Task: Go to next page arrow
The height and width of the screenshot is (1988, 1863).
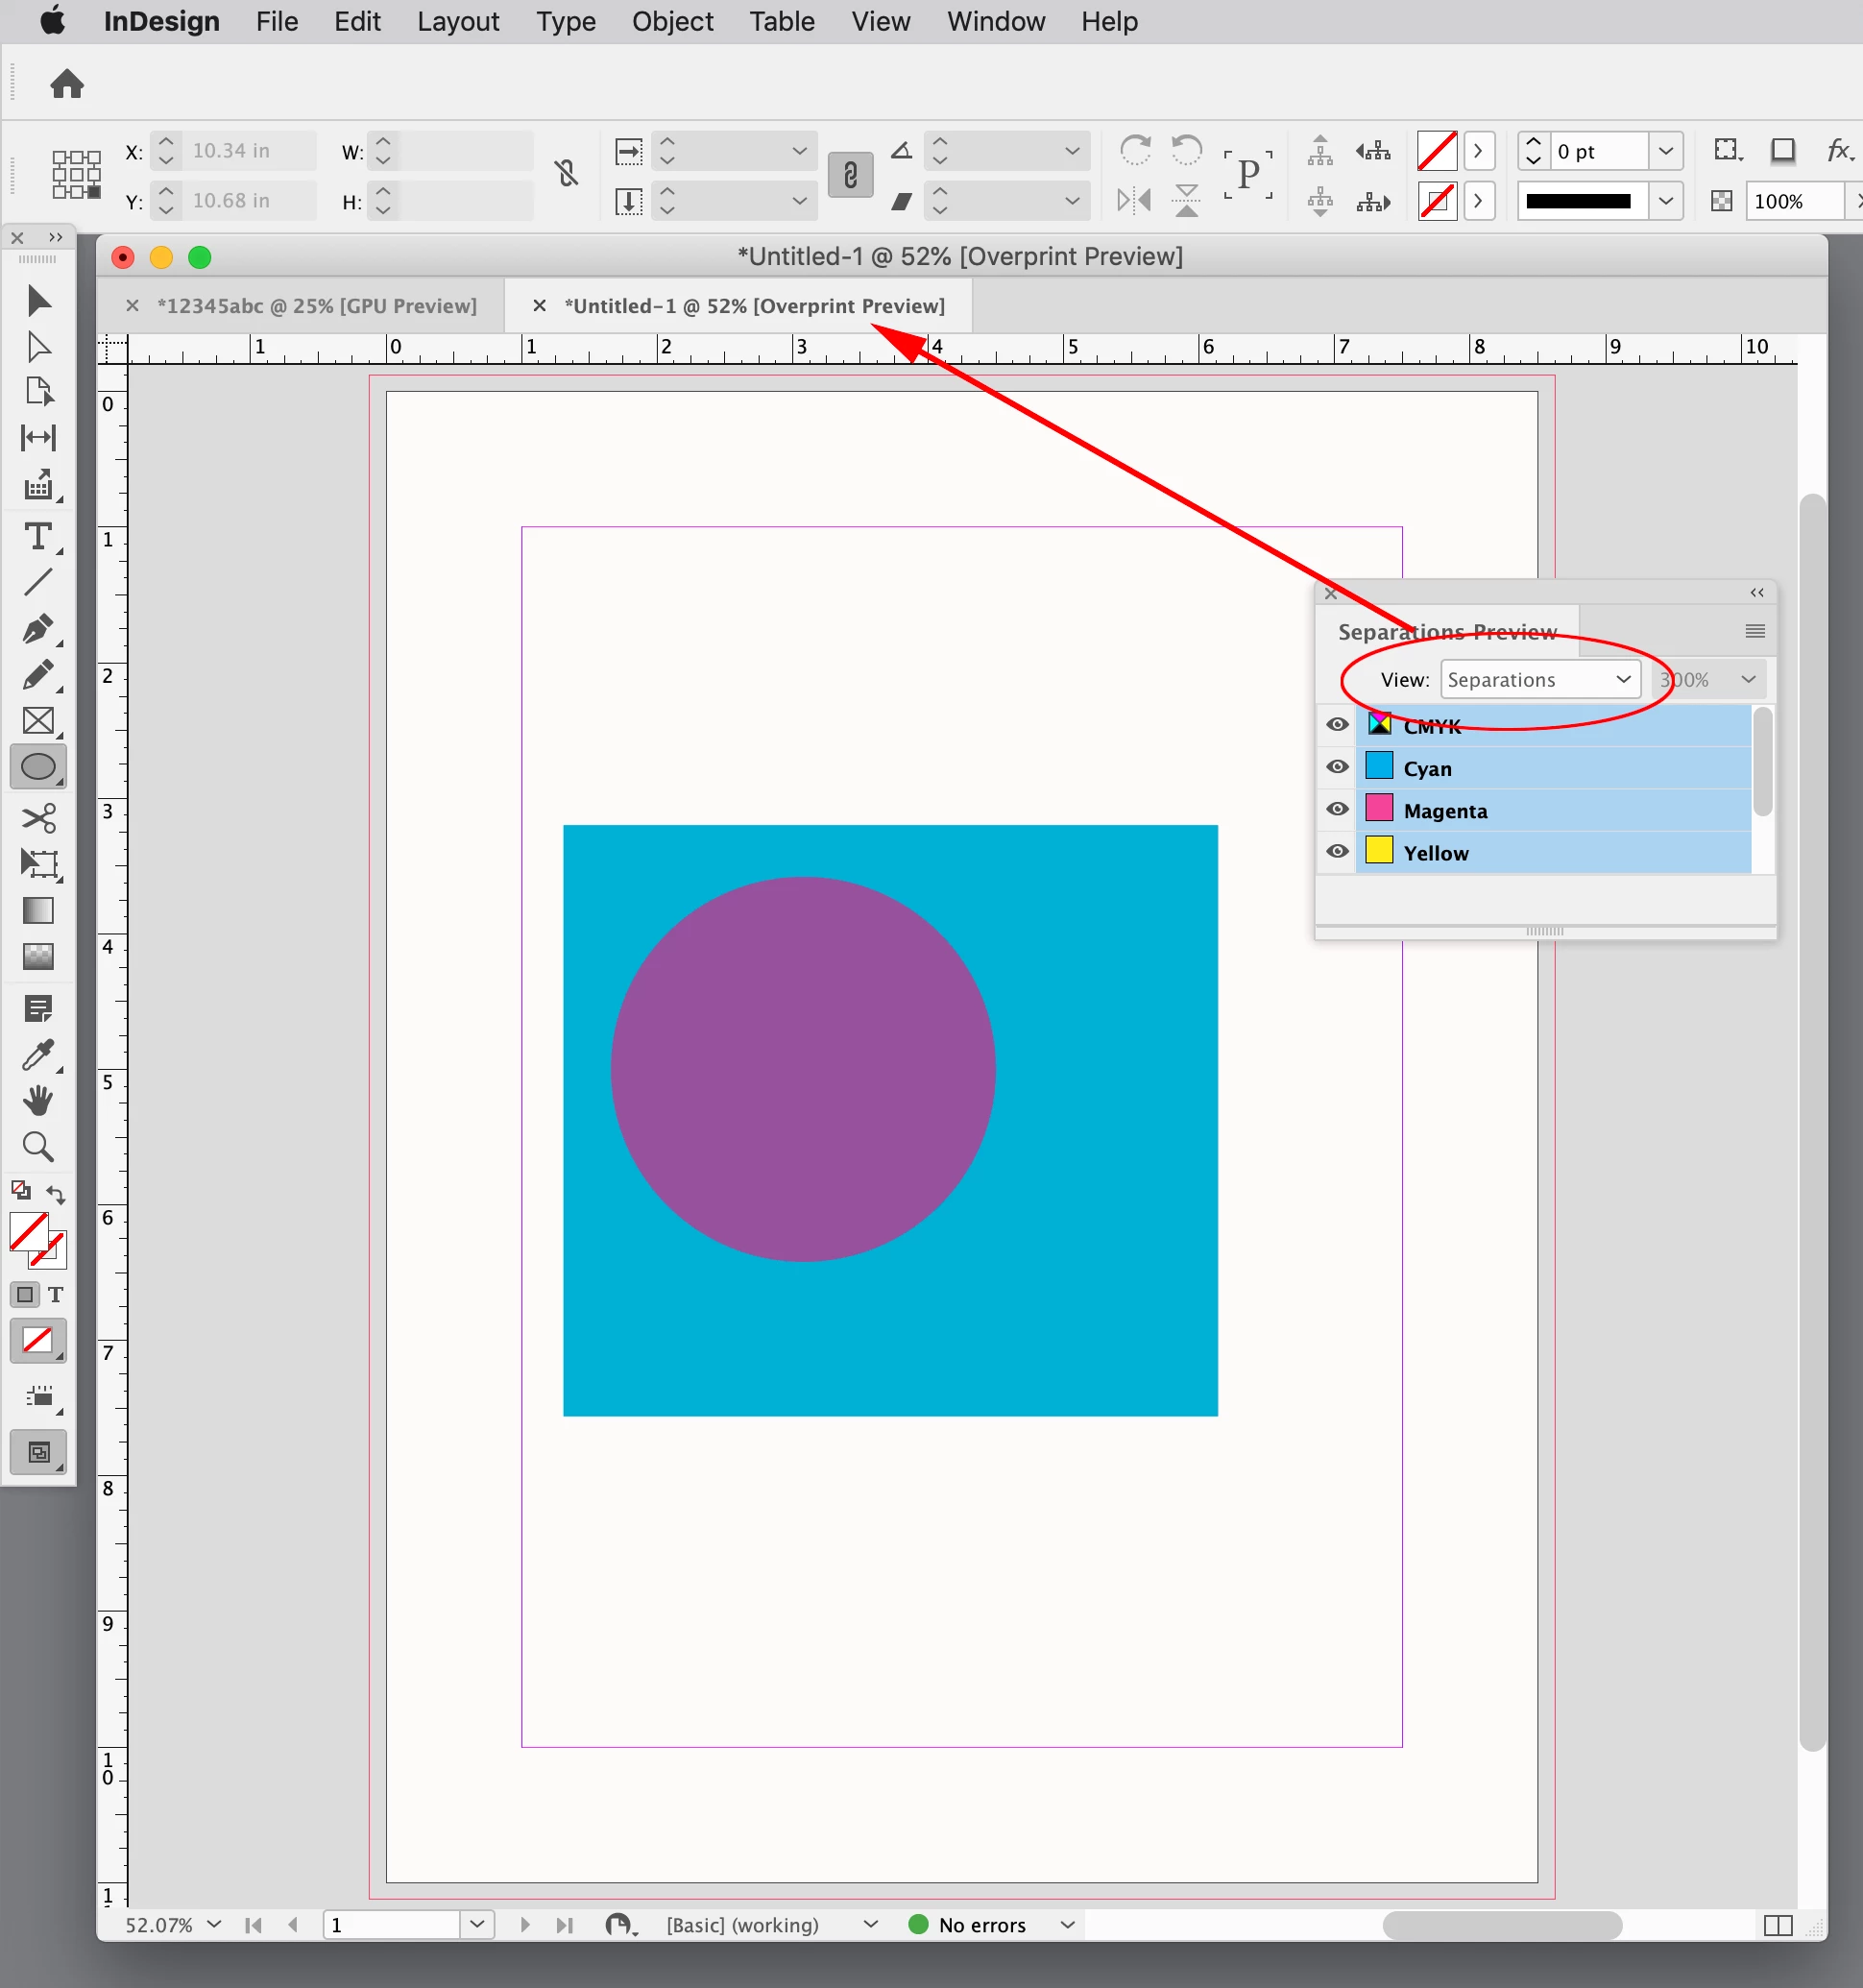Action: click(524, 1925)
